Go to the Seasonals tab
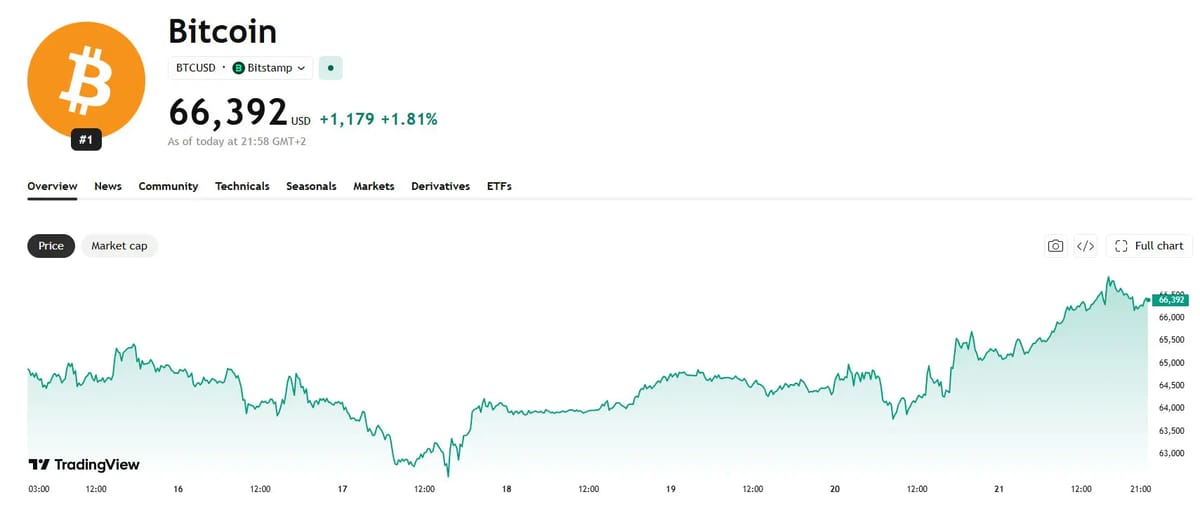1200x506 pixels. tap(311, 186)
